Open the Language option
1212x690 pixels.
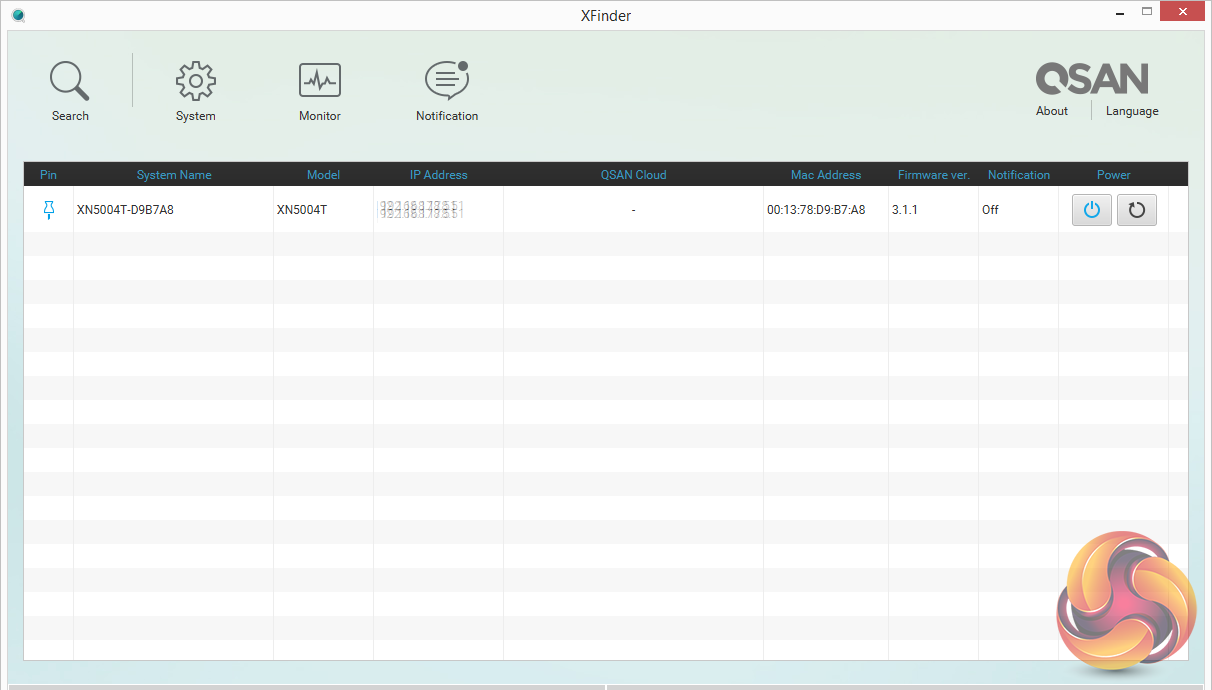coord(1132,111)
